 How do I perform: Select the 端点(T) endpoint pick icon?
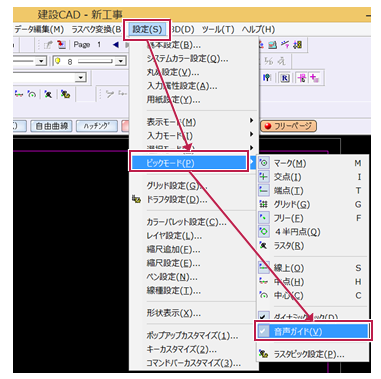point(264,190)
